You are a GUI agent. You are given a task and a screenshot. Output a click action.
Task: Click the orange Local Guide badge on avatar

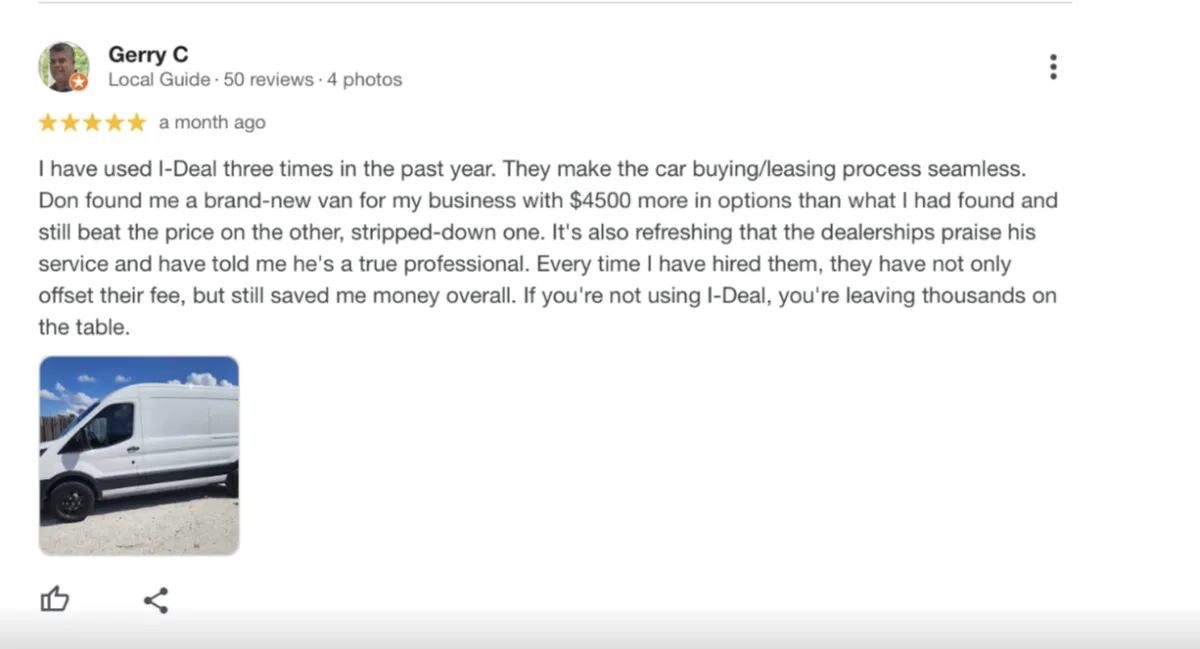coord(79,82)
